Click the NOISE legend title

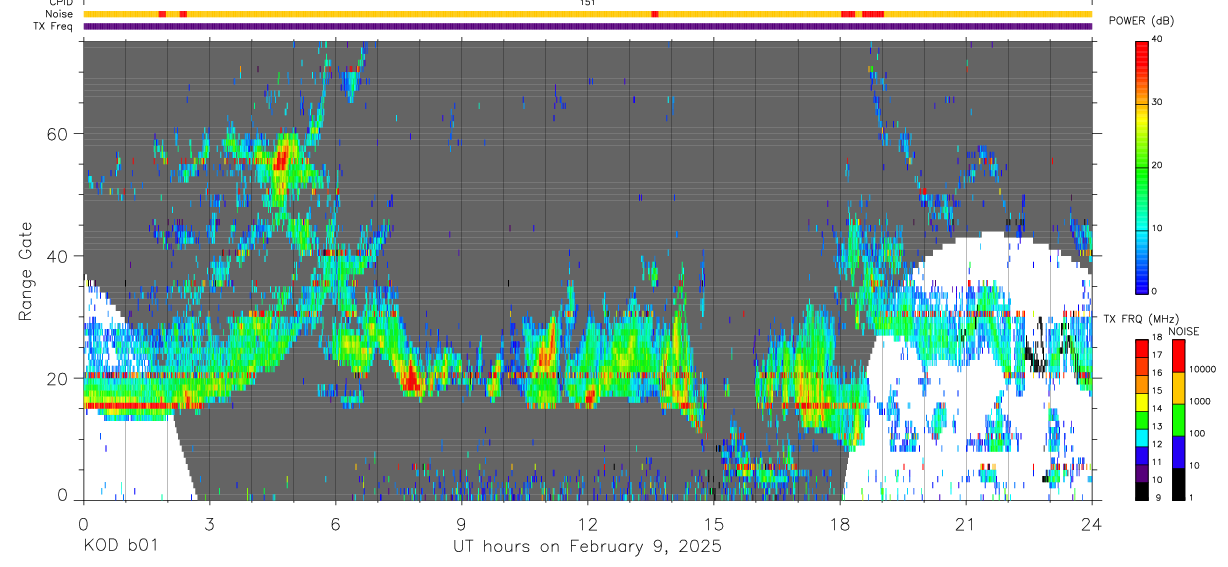[x=1183, y=331]
